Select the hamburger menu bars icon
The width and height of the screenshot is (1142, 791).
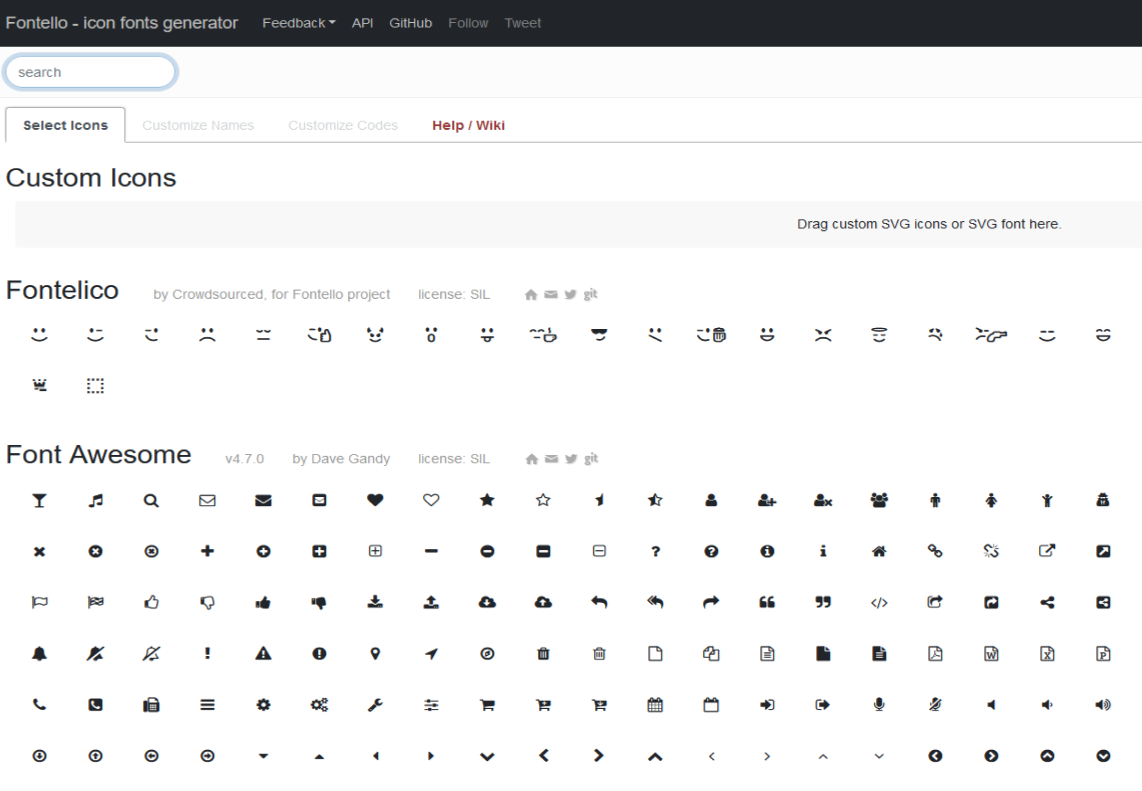(x=208, y=704)
